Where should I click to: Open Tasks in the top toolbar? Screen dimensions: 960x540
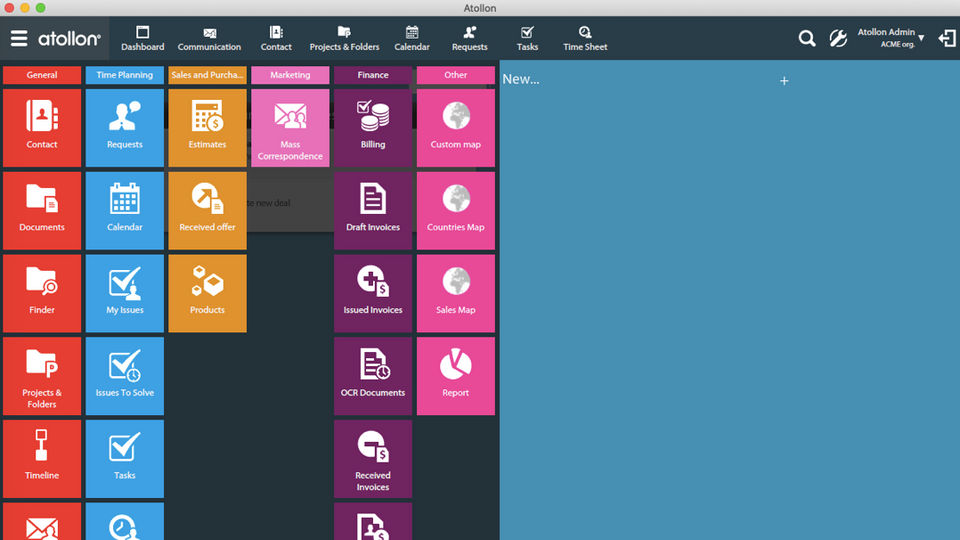[527, 39]
